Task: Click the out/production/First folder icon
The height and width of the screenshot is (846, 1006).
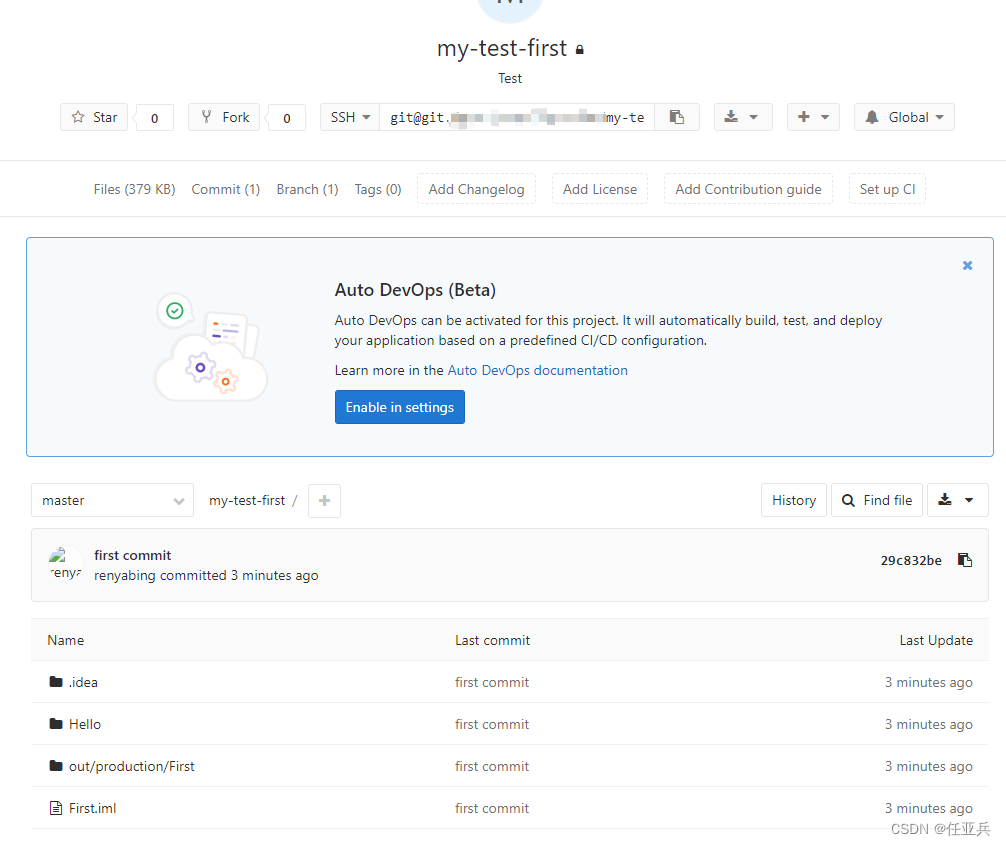Action: (x=56, y=766)
